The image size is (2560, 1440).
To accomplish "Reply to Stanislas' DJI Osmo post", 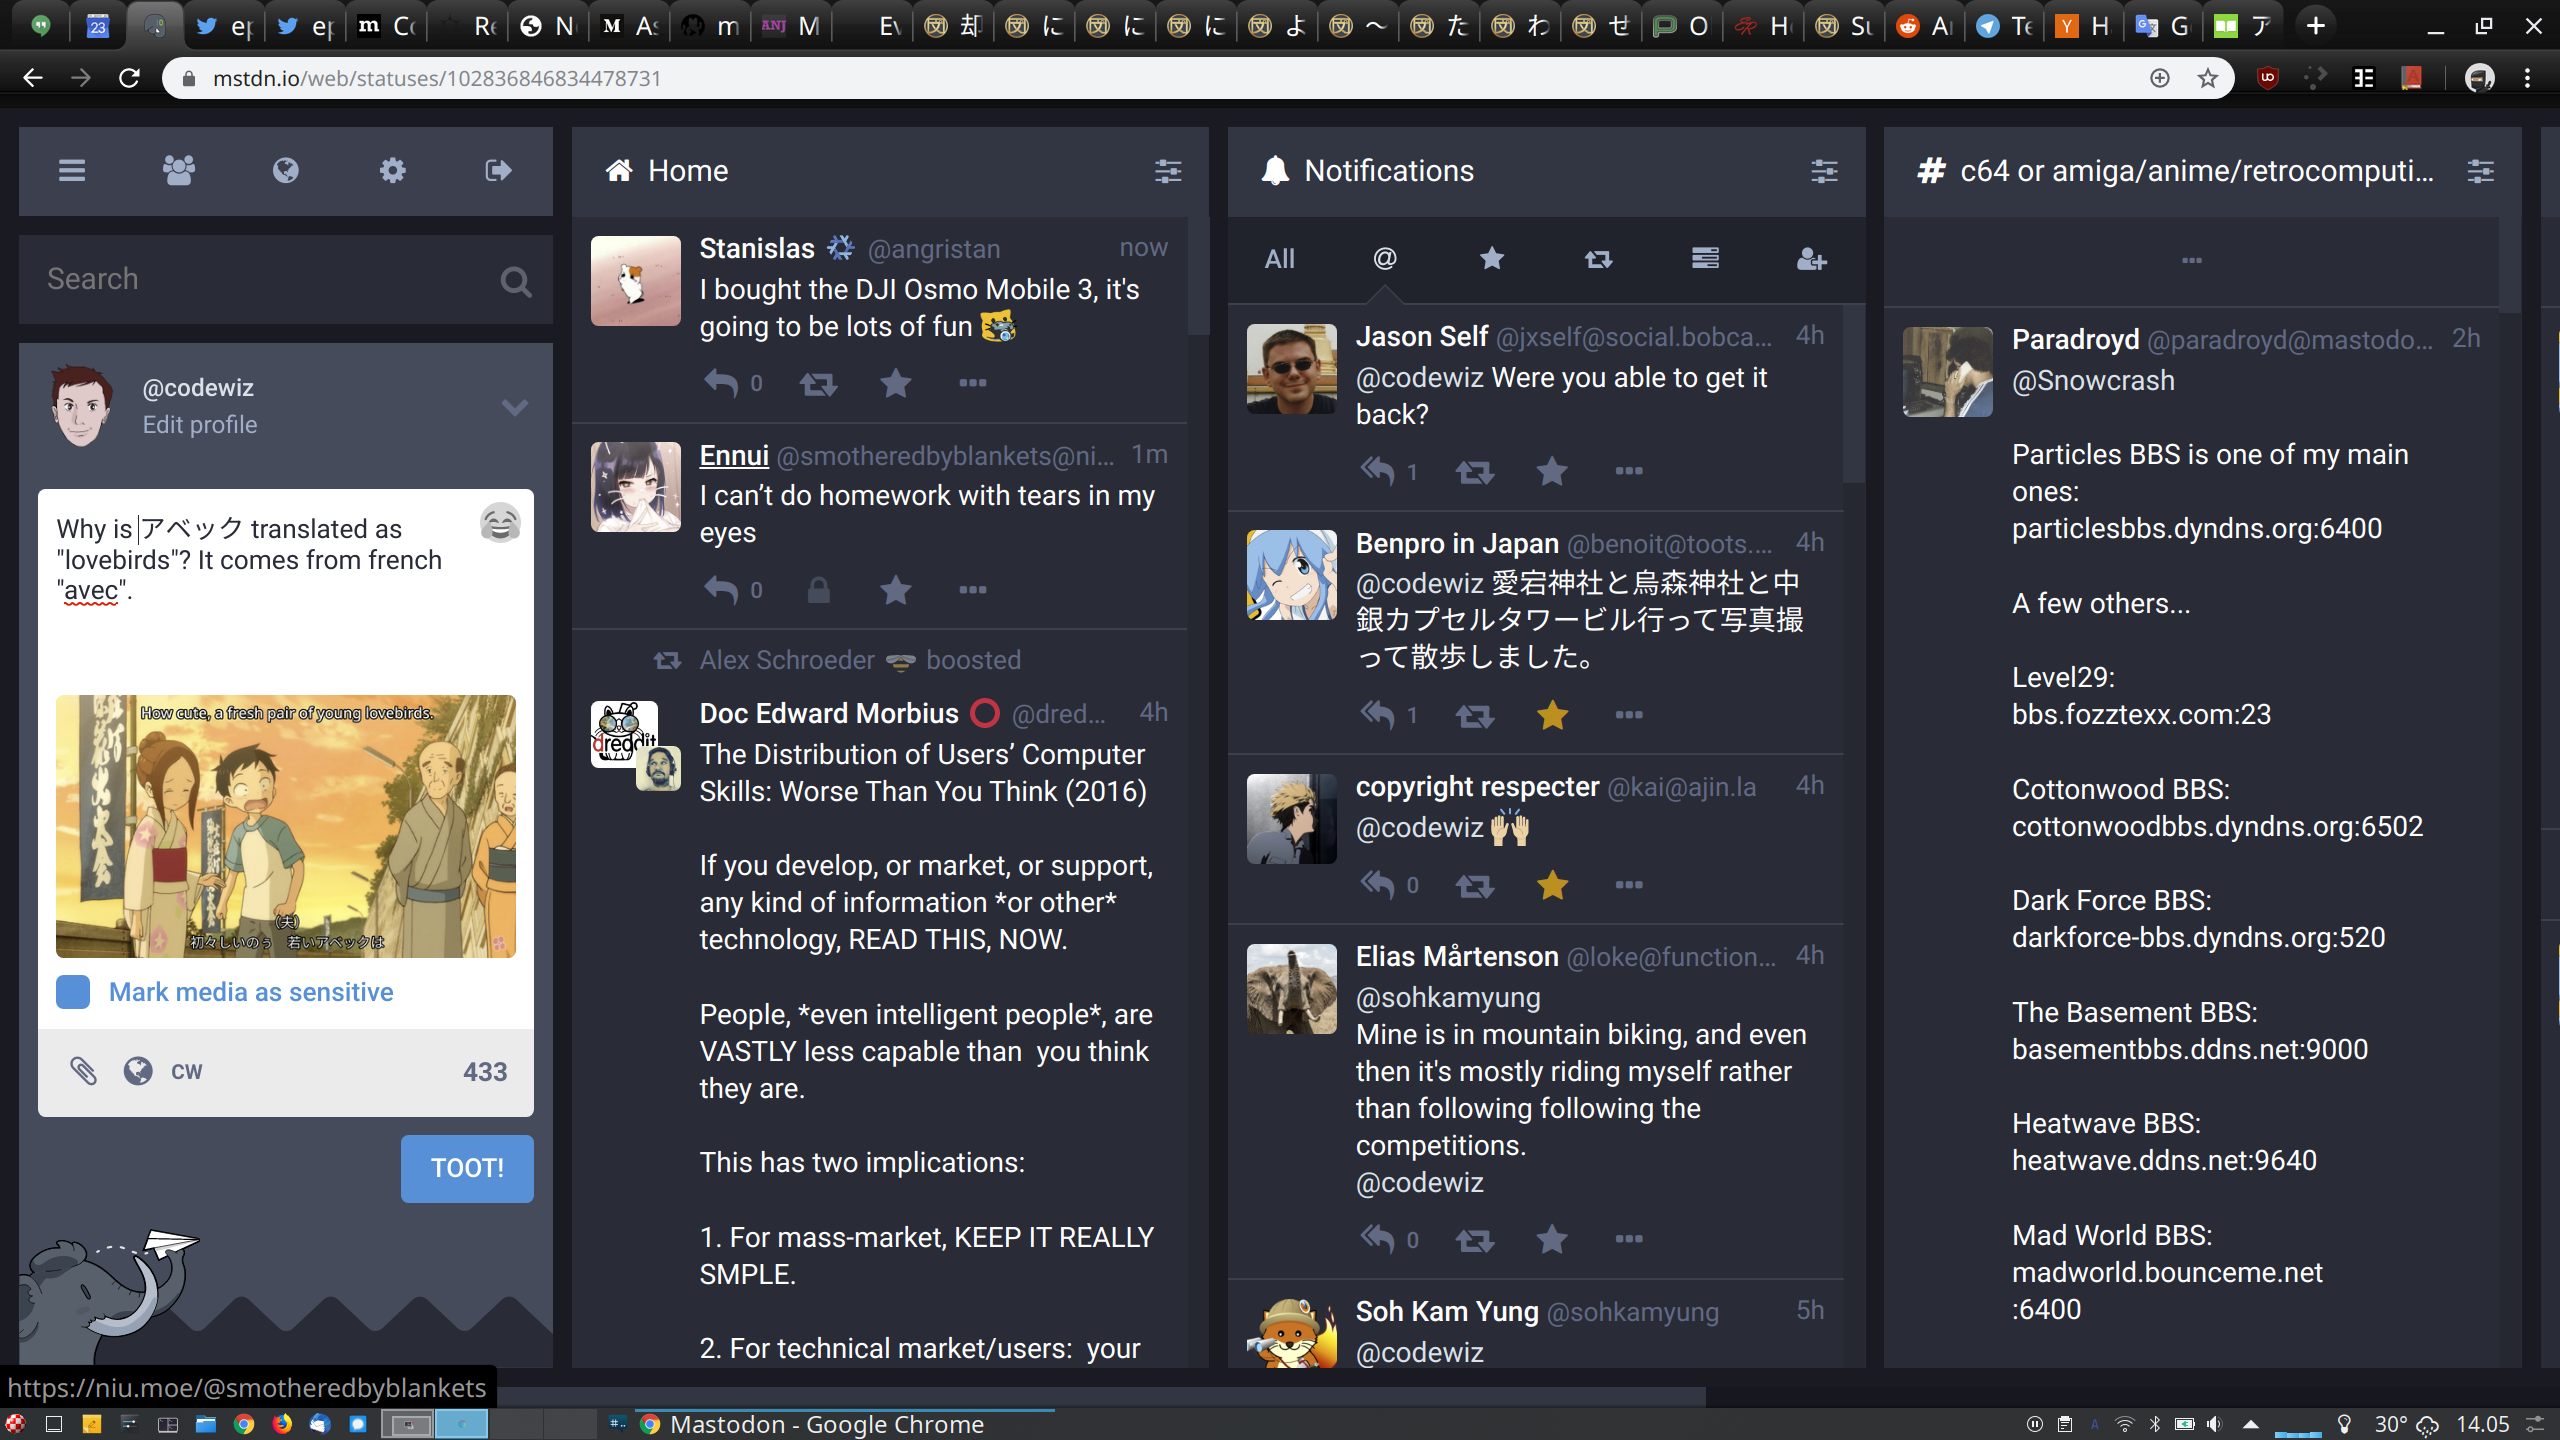I will tap(720, 383).
